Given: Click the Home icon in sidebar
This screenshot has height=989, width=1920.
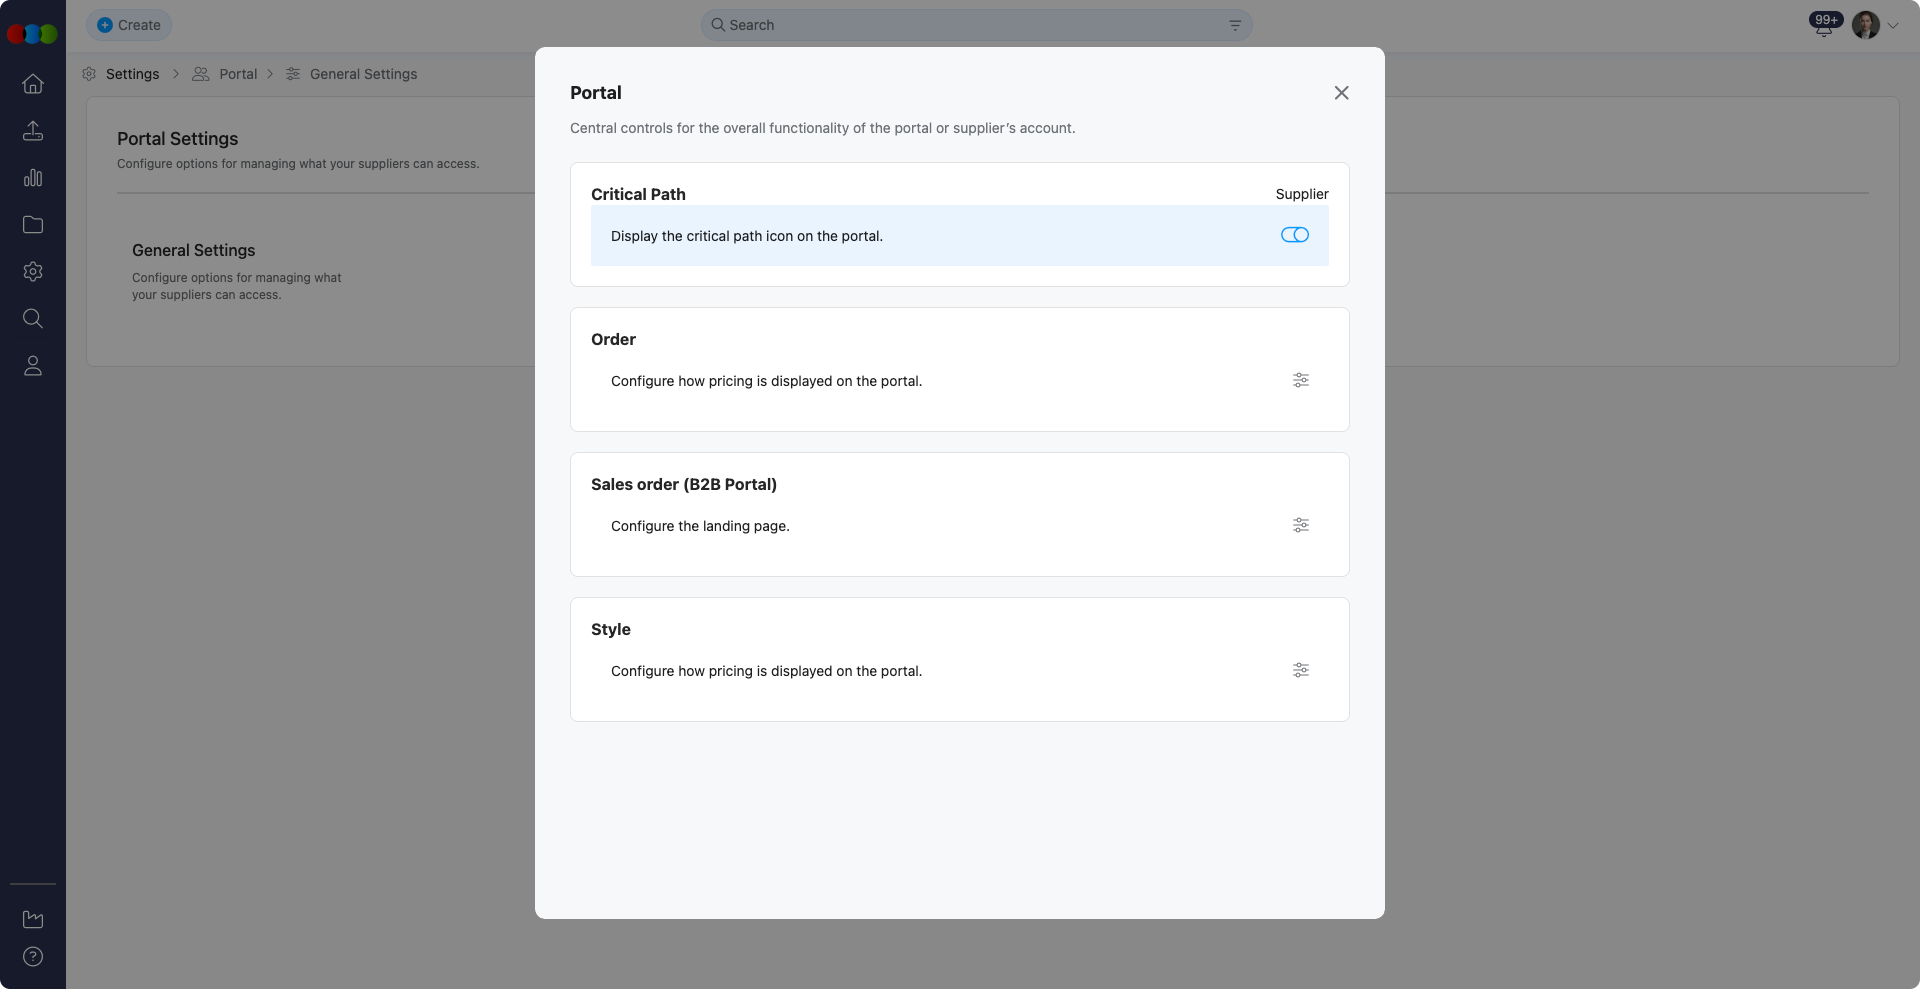Looking at the screenshot, I should click(x=33, y=84).
